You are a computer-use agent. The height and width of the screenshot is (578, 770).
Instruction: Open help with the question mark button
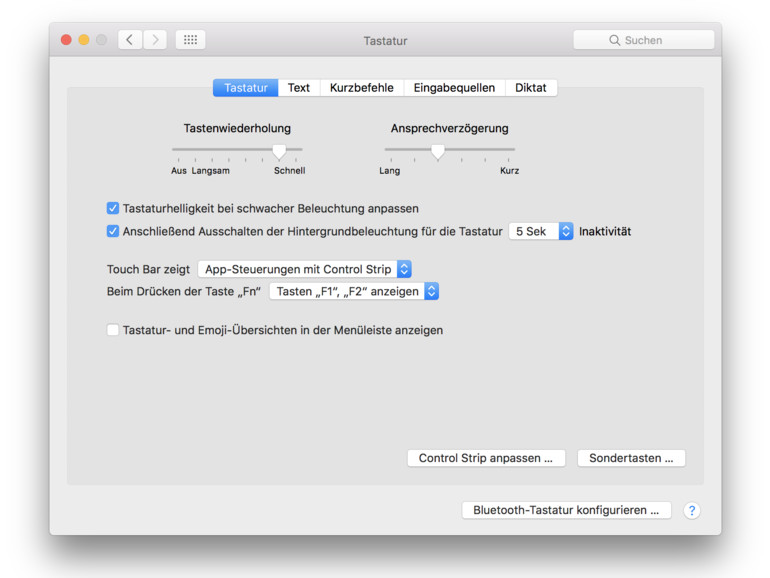coord(691,511)
